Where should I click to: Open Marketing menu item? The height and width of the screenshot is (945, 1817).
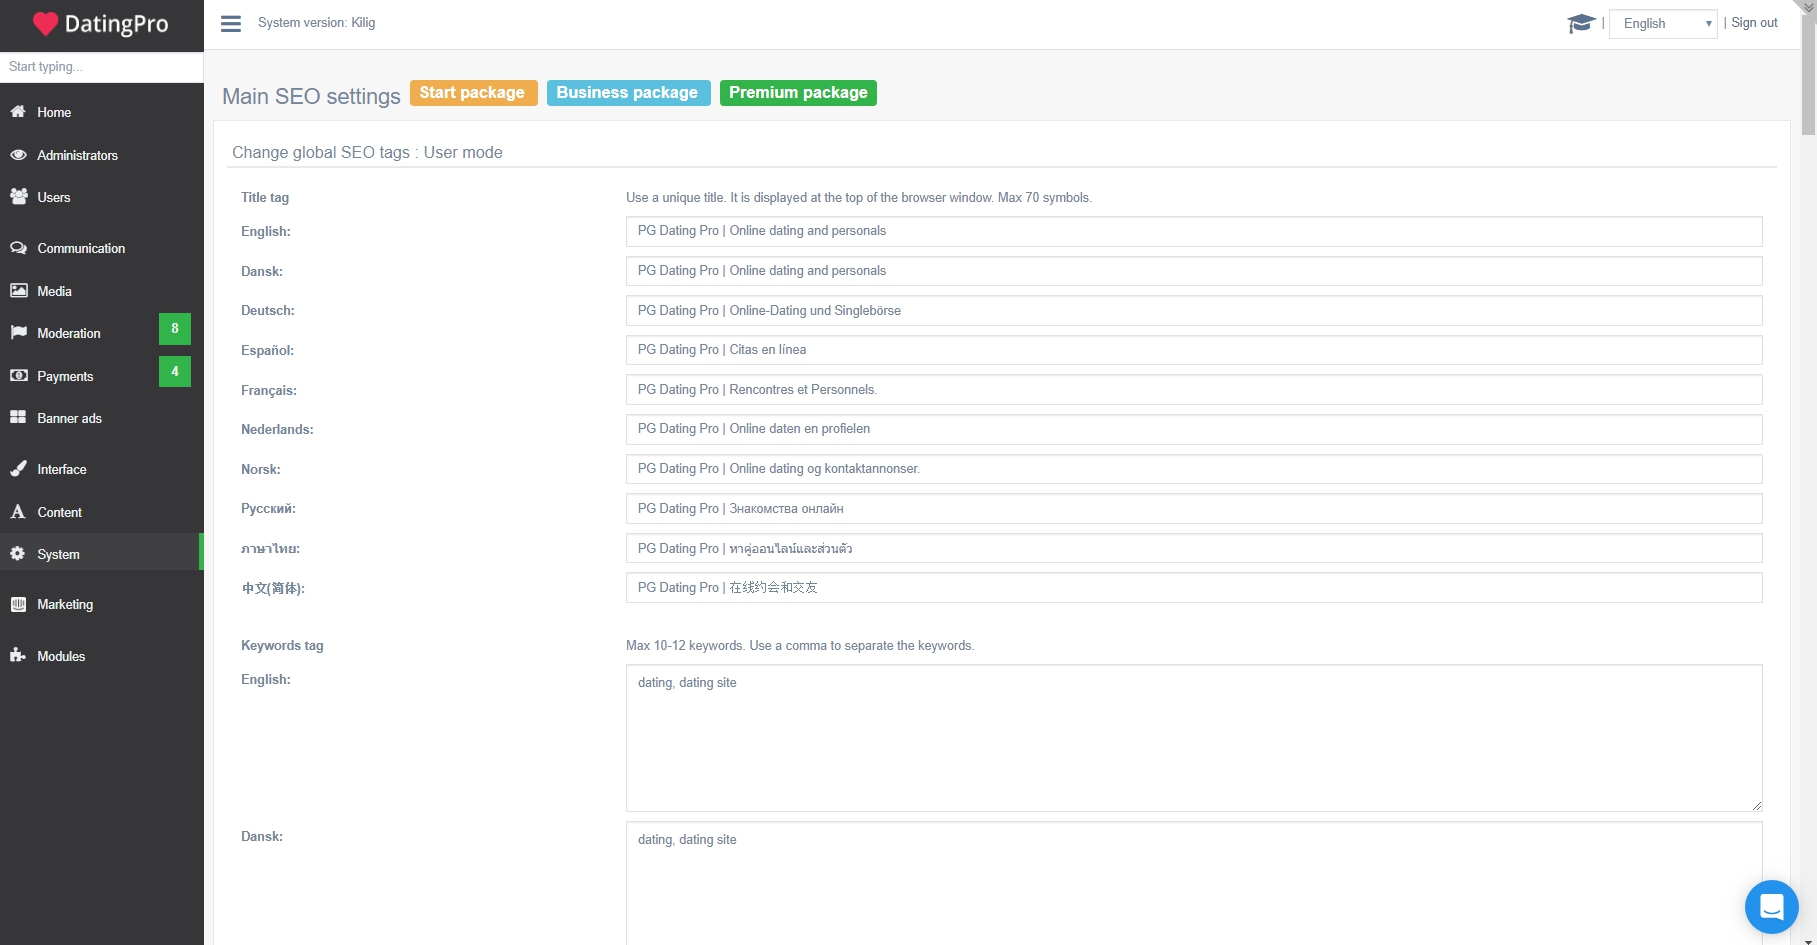65,604
